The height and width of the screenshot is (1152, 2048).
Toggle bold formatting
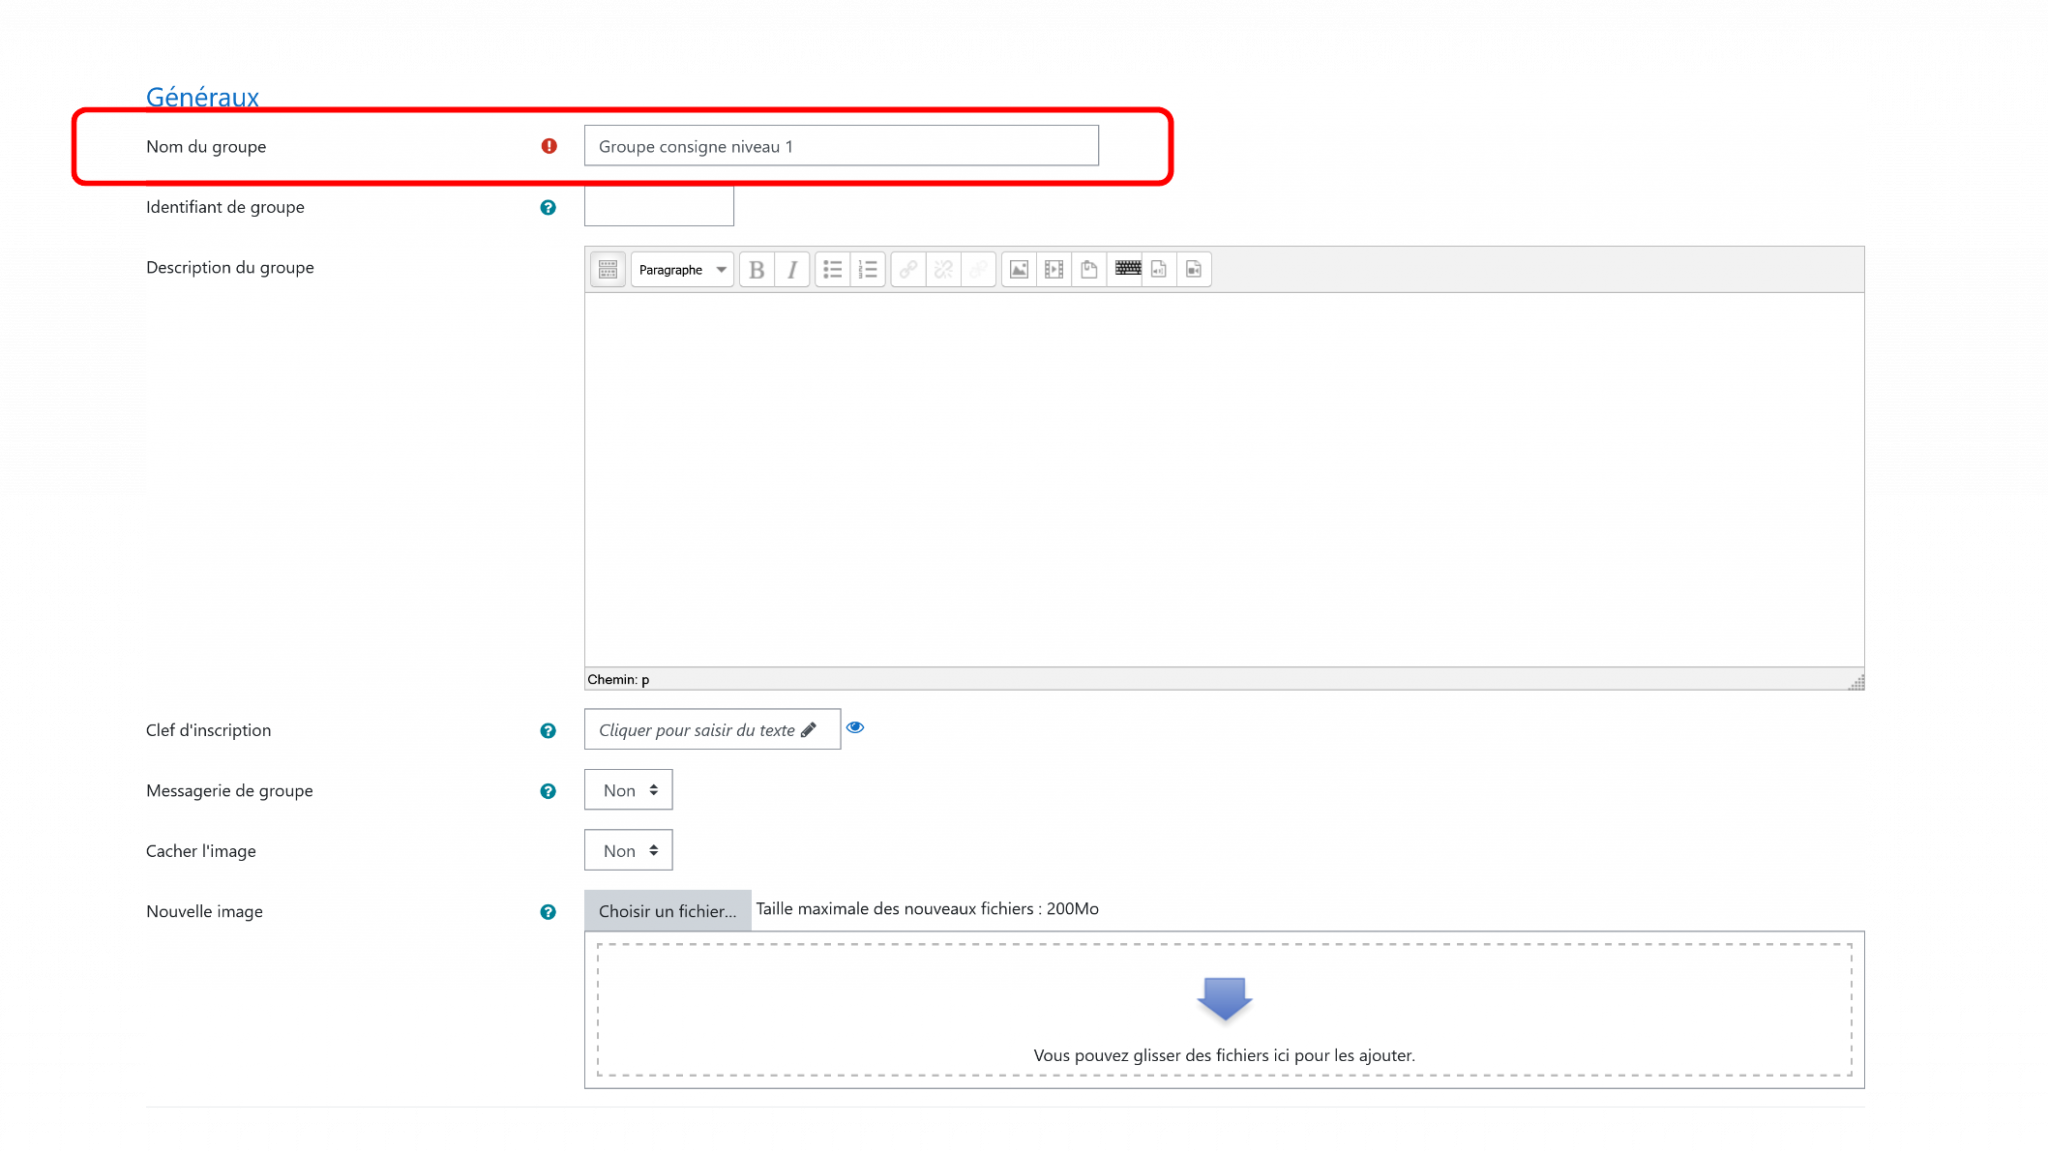click(757, 269)
